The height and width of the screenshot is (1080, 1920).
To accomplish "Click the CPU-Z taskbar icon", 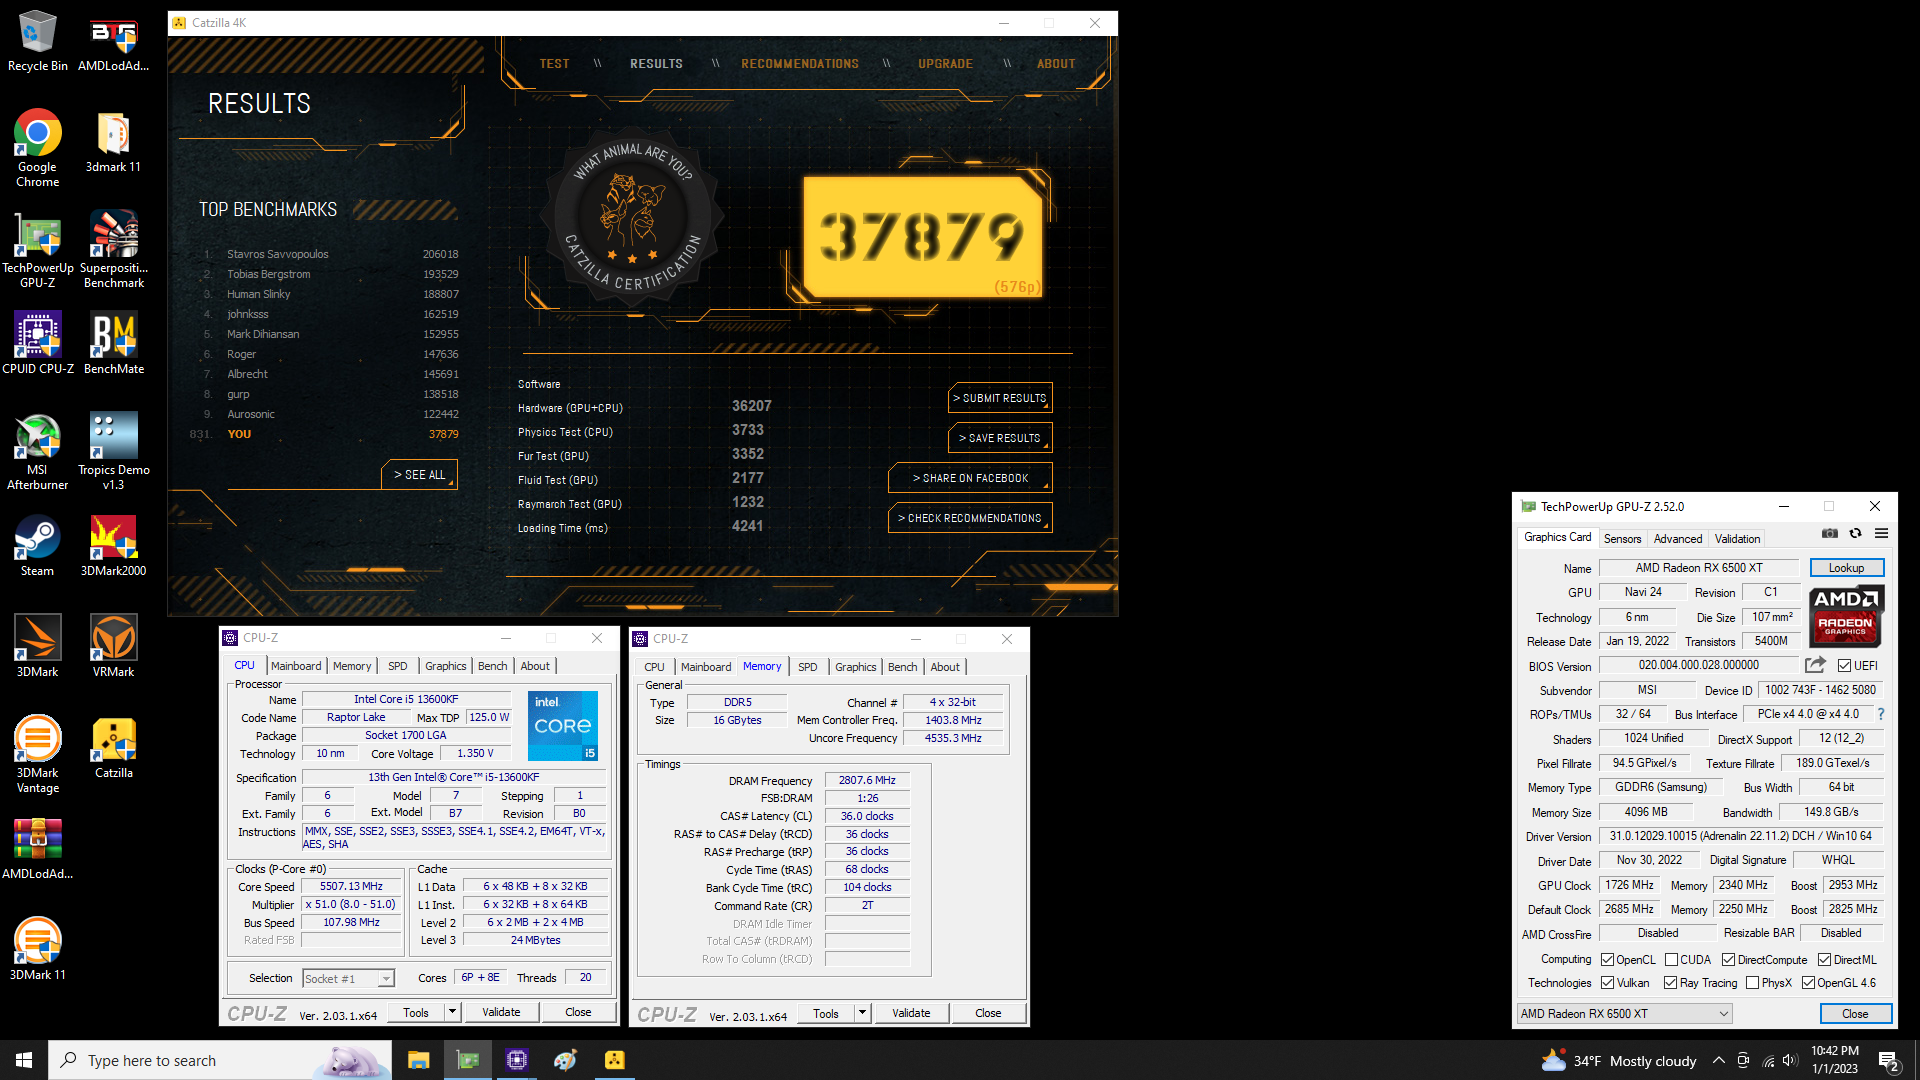I will tap(516, 1060).
